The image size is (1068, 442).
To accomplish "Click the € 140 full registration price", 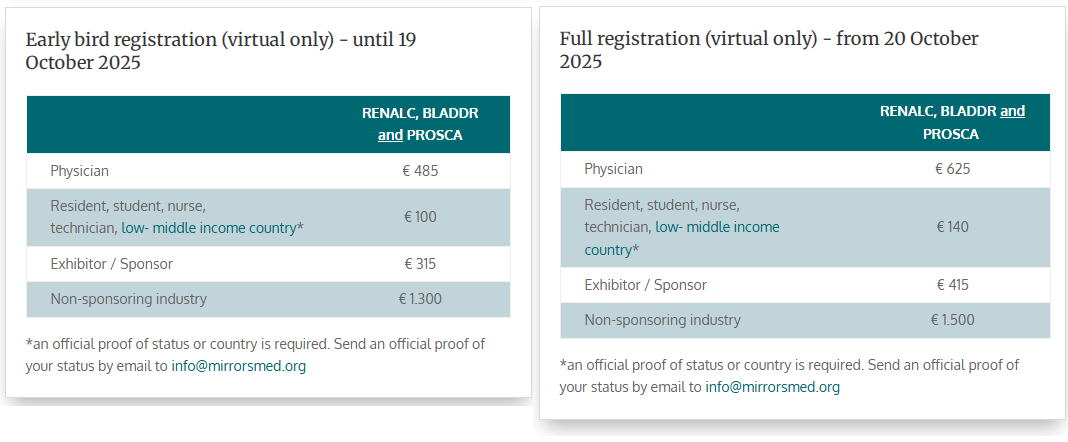I will (952, 227).
